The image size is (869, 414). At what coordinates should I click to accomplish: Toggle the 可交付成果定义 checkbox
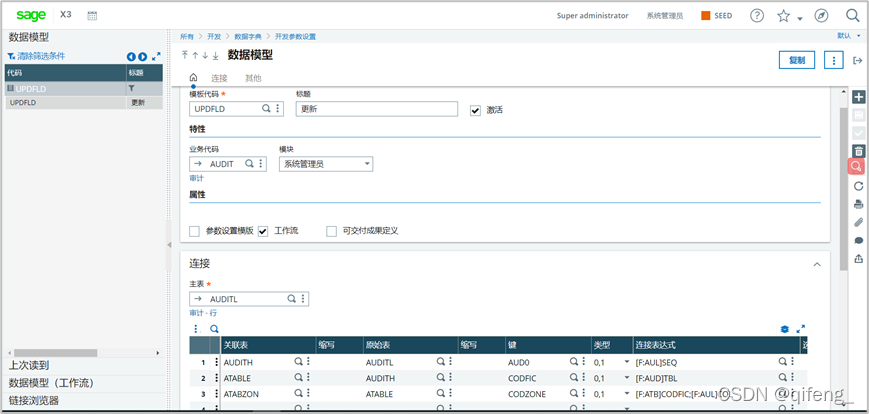pyautogui.click(x=331, y=231)
